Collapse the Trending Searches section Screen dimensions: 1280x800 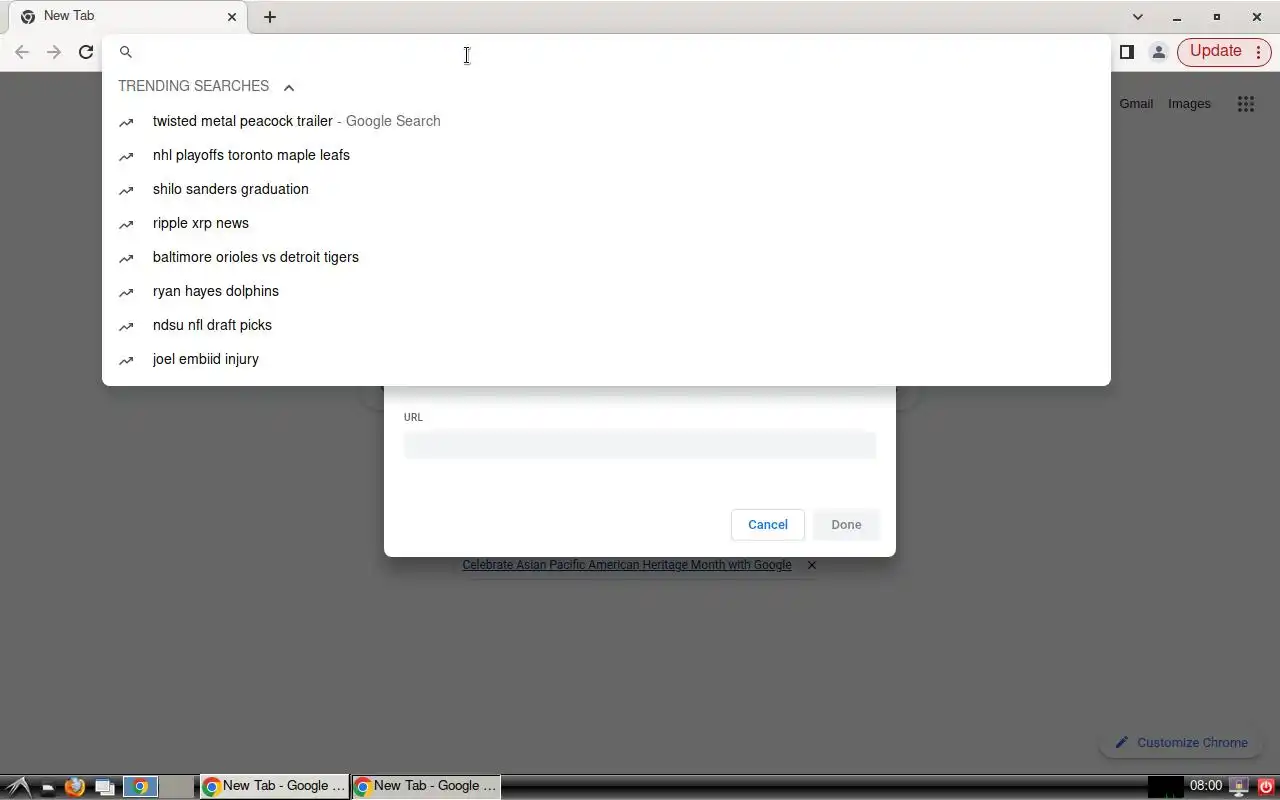click(x=289, y=87)
